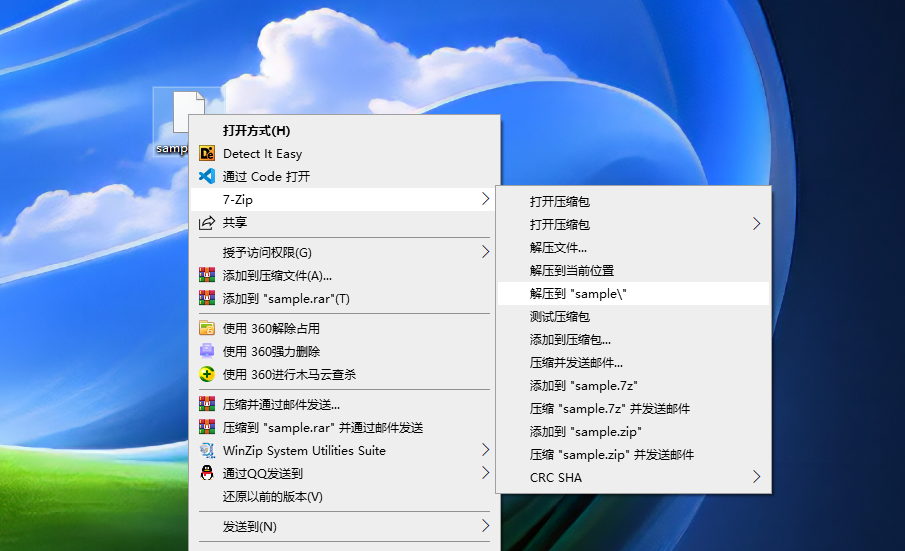Viewport: 905px width, 551px height.
Task: Click WinRAR icon beside 压缩到 "sample.rar" 并通过邮件发送
Action: [x=207, y=427]
